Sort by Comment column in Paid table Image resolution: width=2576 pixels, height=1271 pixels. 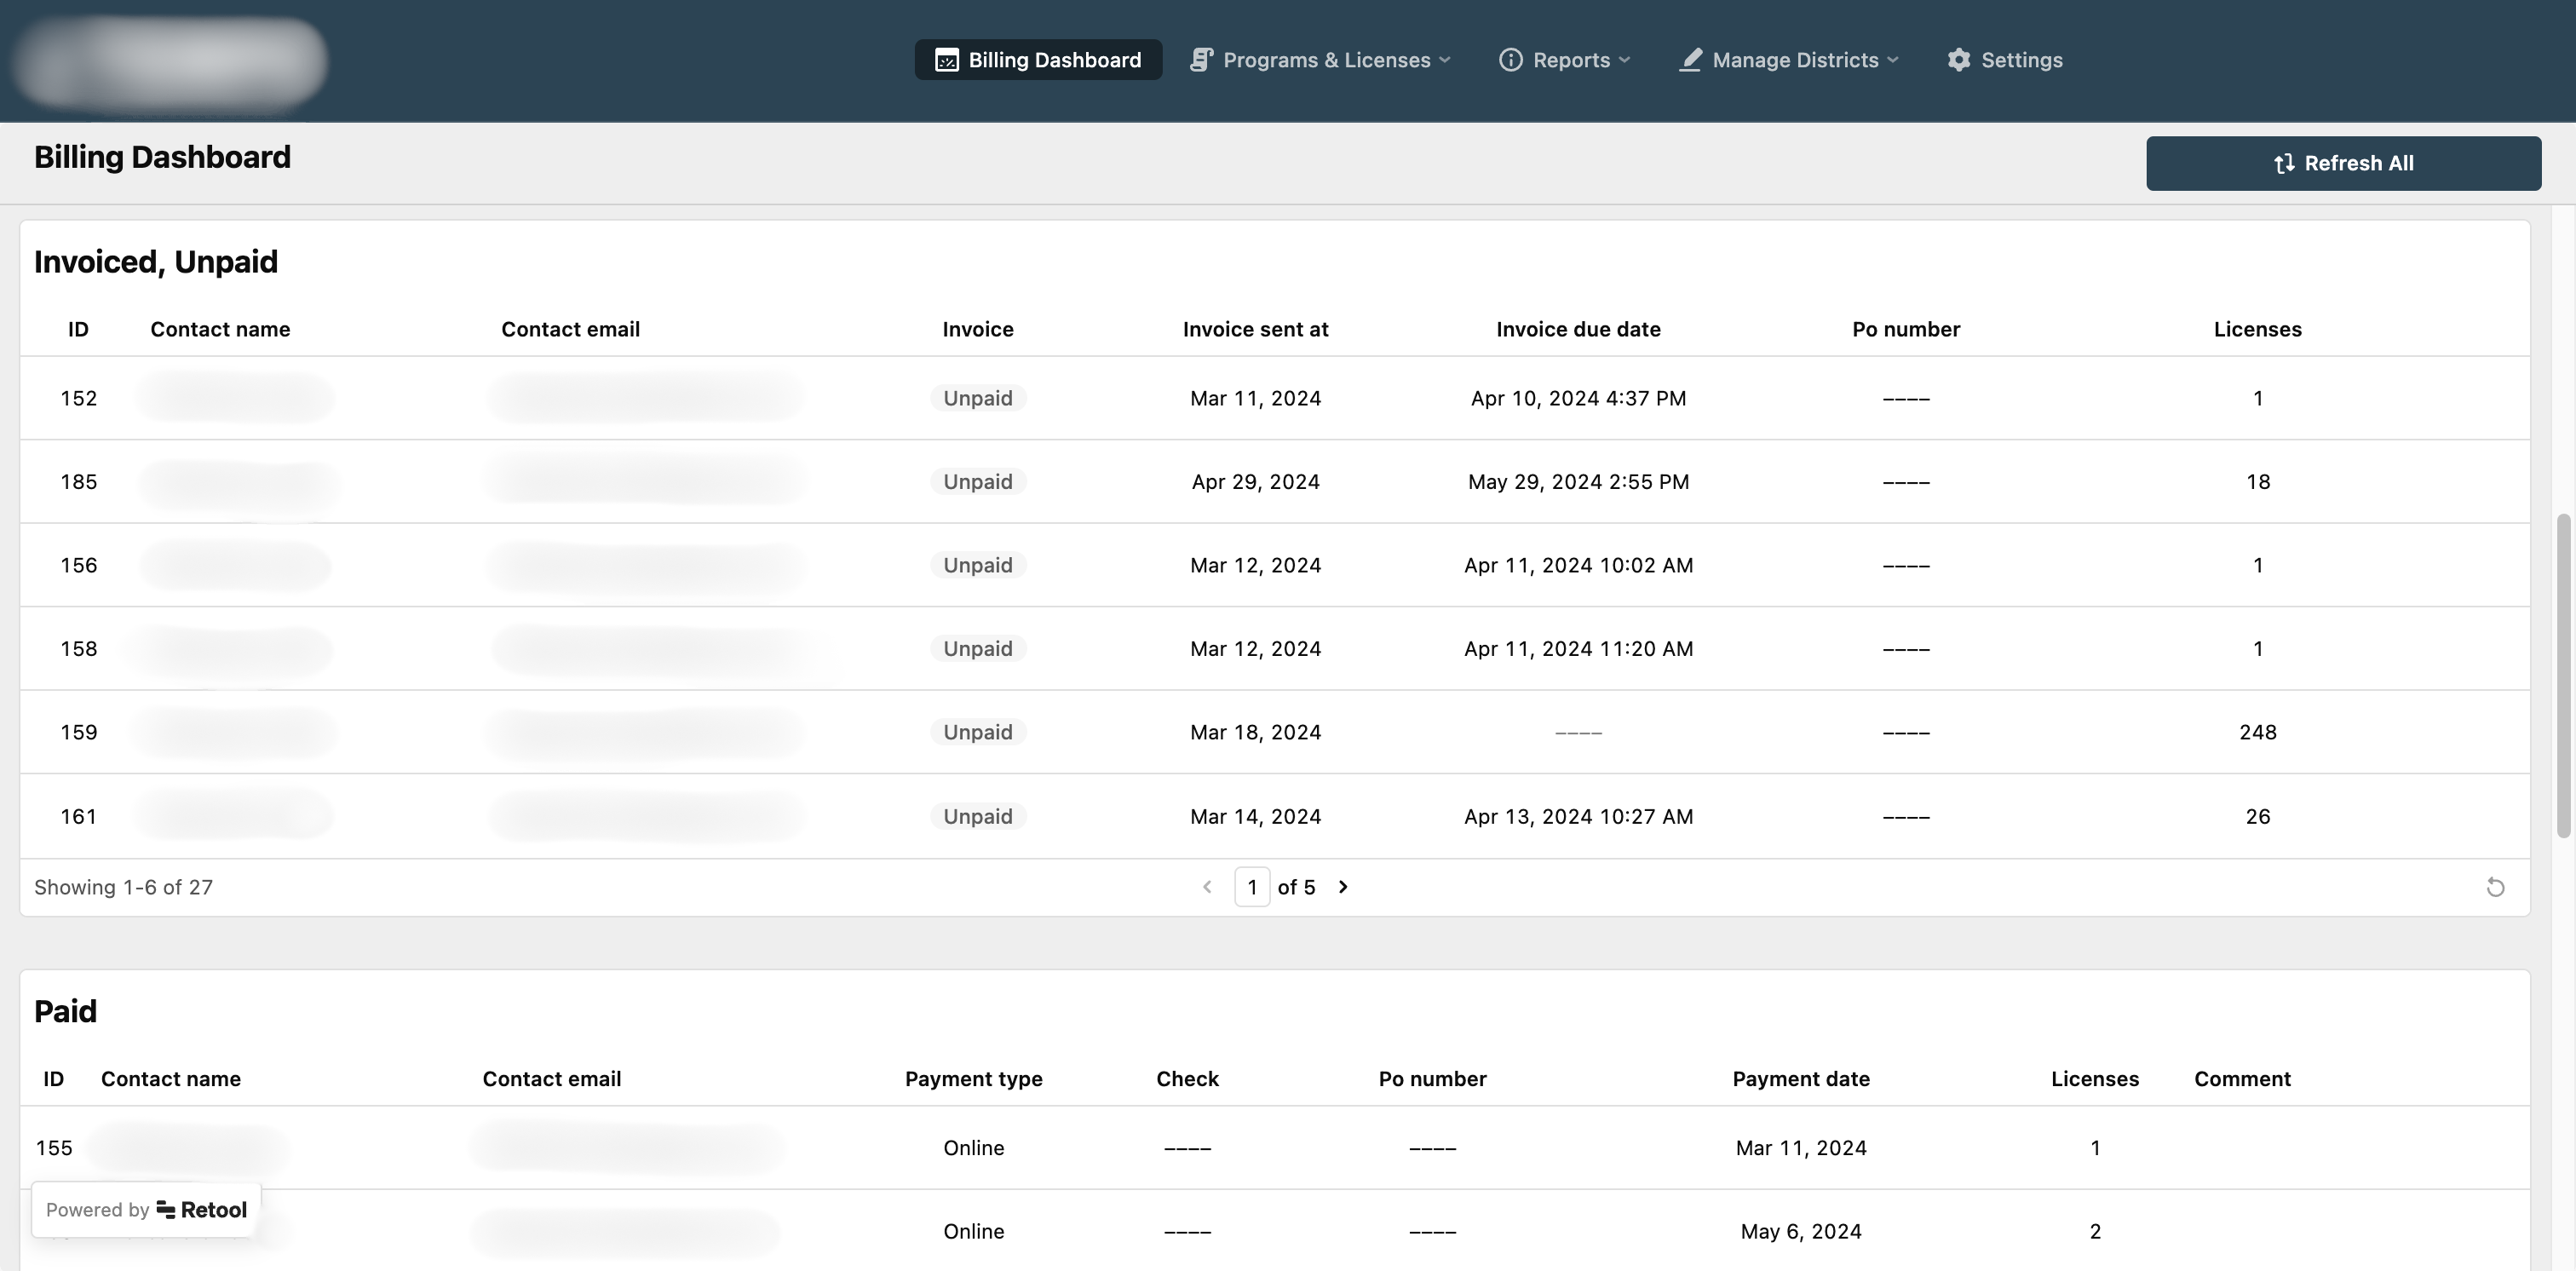pos(2242,1079)
